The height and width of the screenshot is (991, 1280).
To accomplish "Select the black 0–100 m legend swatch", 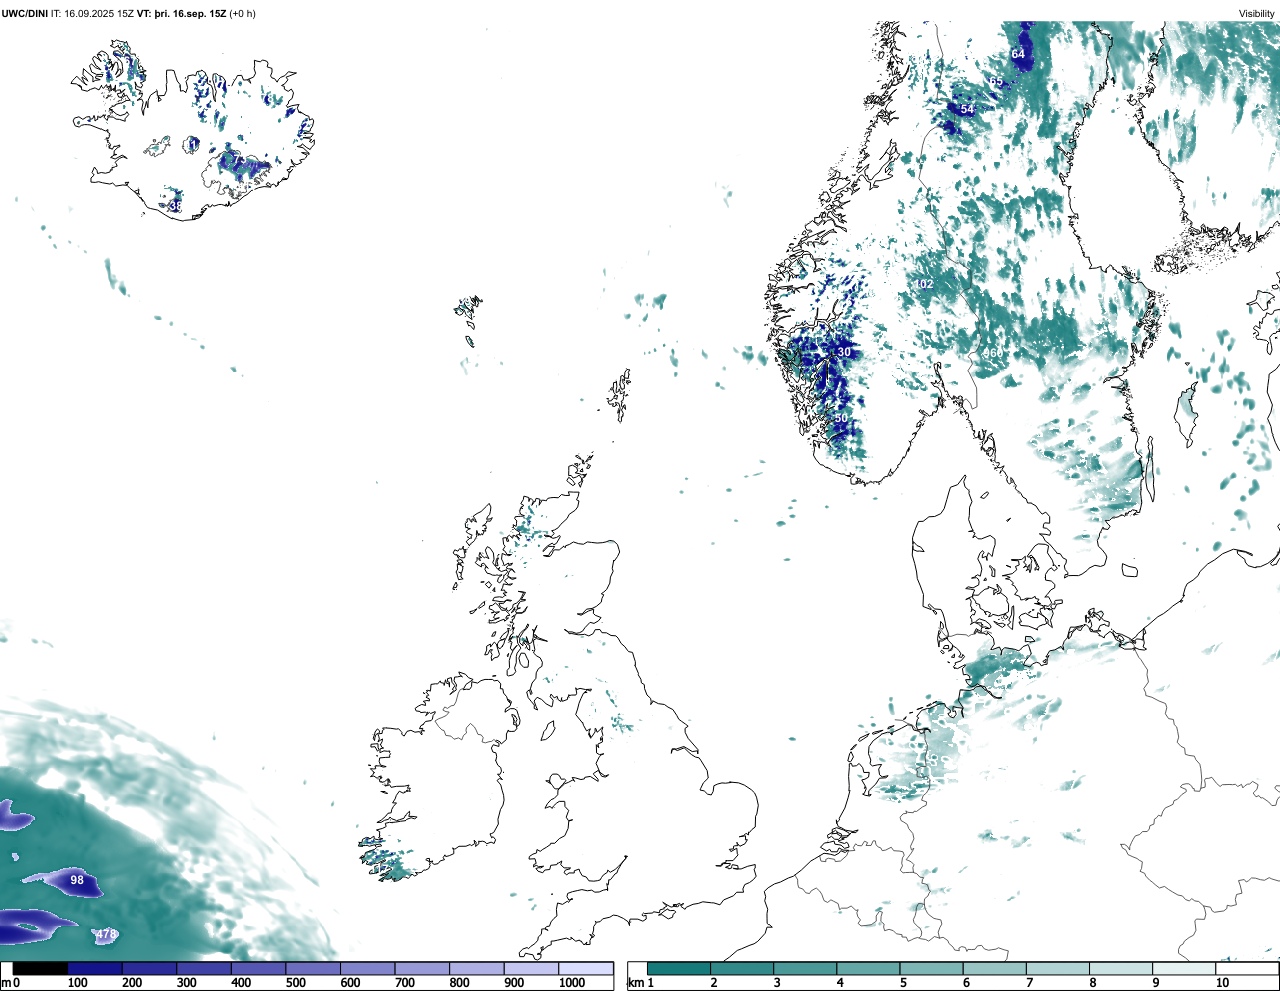I will [40, 968].
